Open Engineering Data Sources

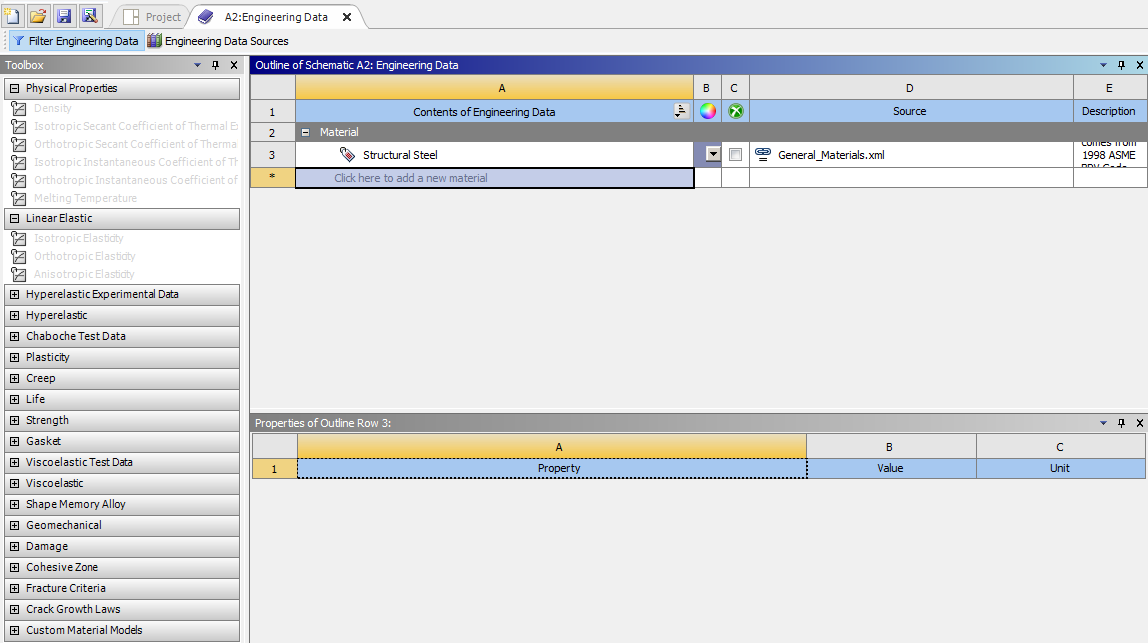pyautogui.click(x=217, y=41)
